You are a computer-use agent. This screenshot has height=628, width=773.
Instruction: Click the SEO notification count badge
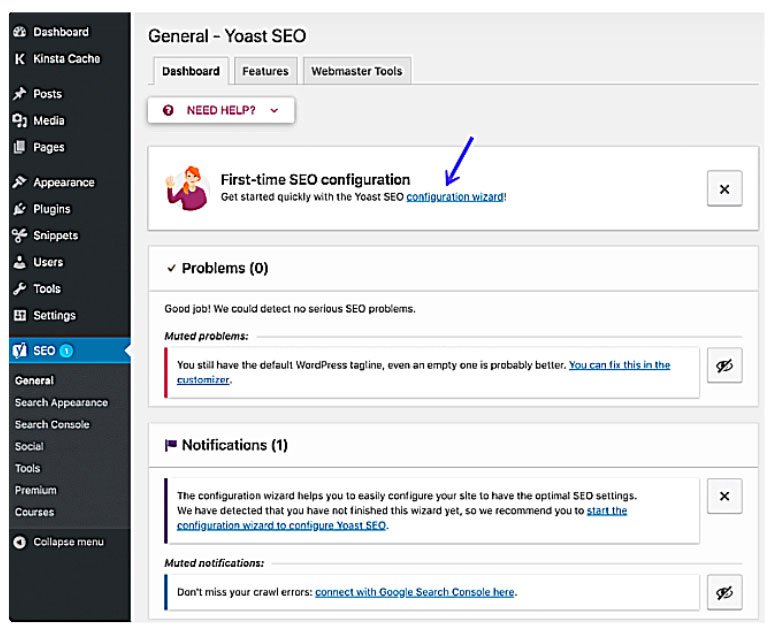point(66,350)
